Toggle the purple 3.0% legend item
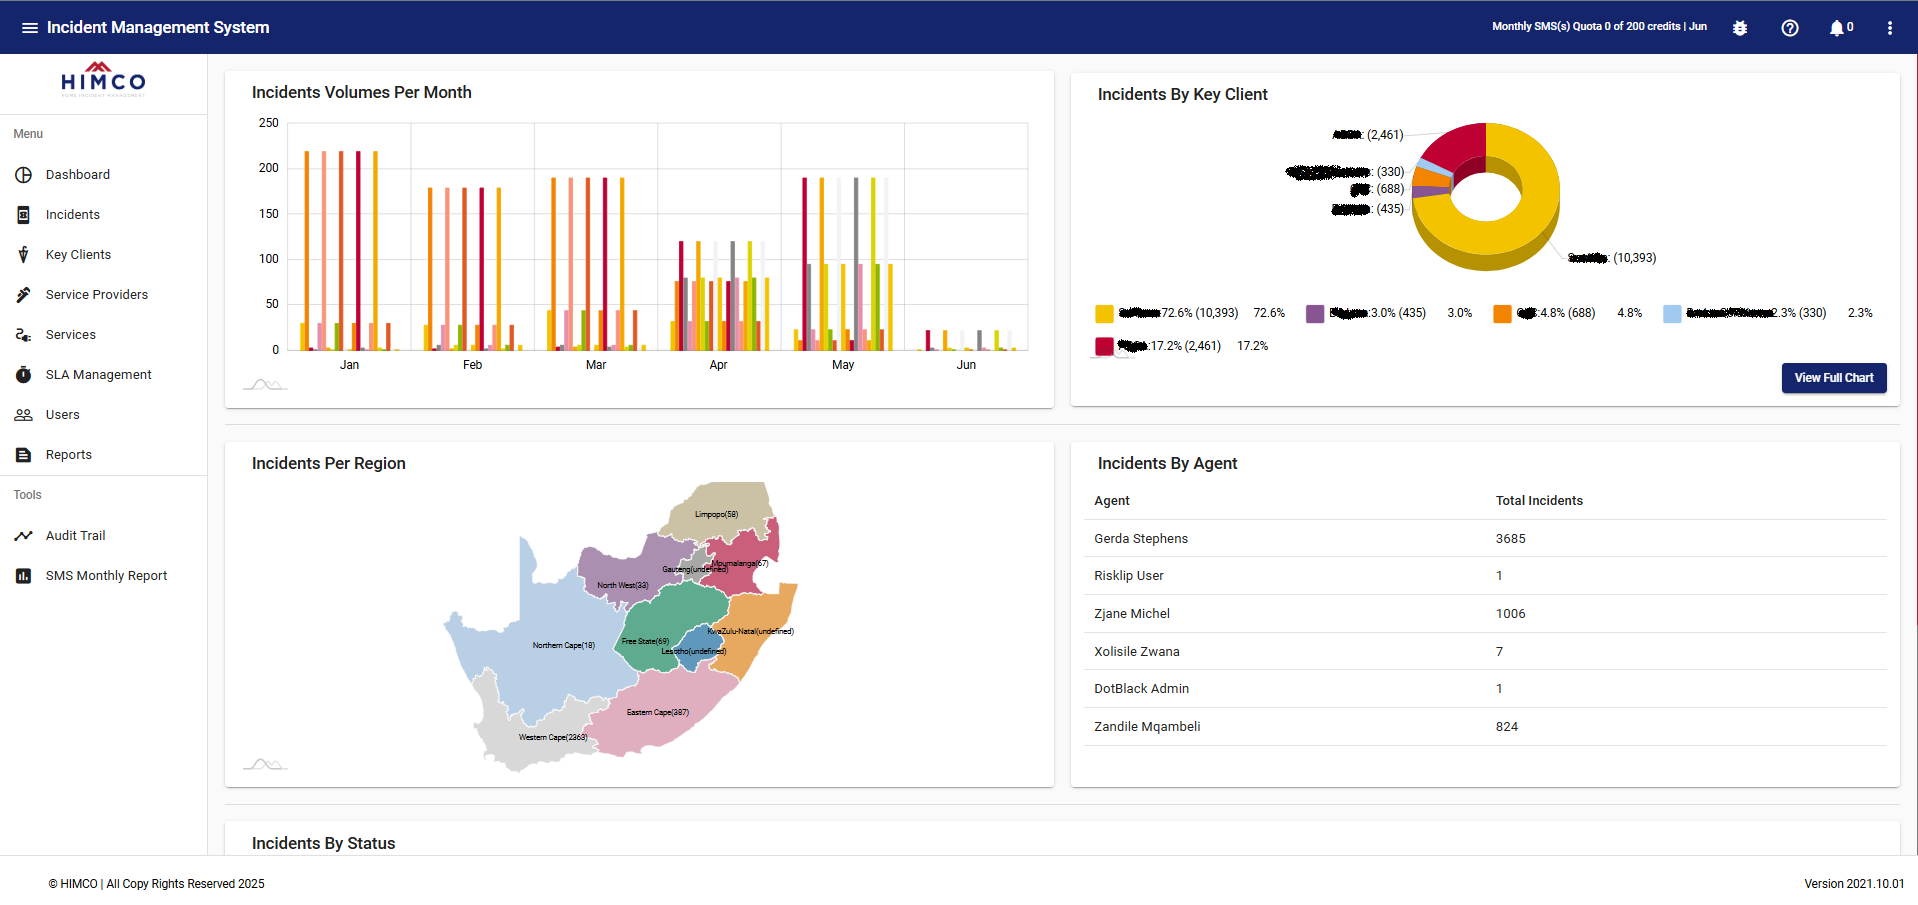 coord(1366,314)
